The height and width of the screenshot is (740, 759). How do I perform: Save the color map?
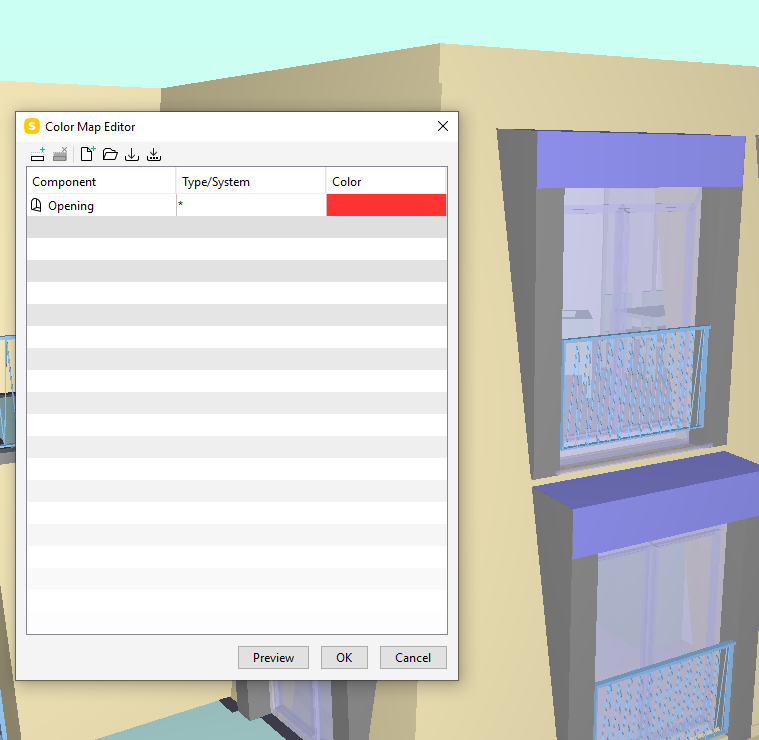coord(132,154)
